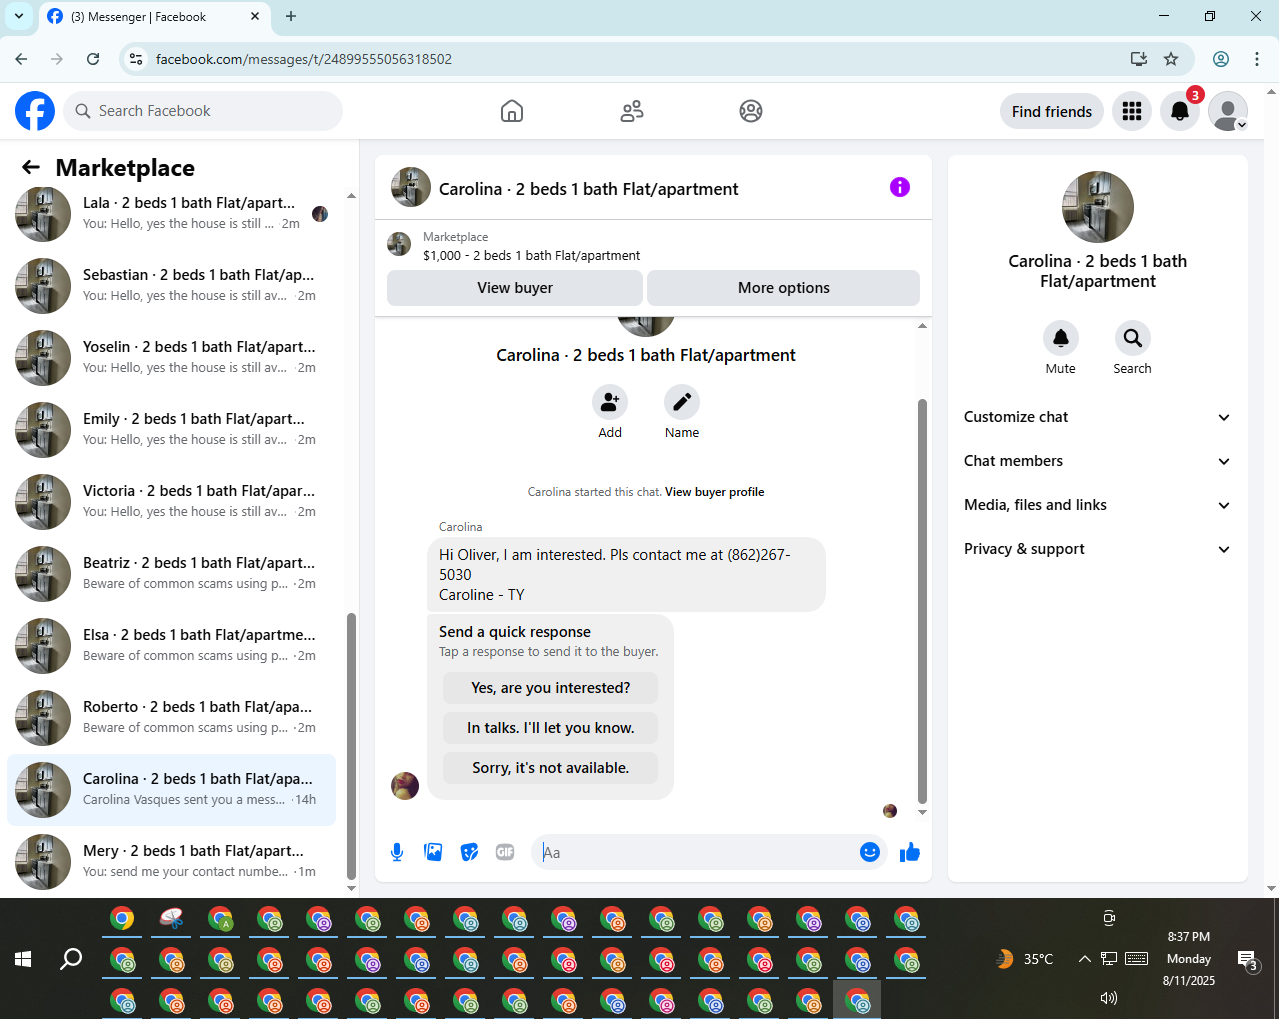This screenshot has height=1019, width=1279.
Task: Click the conversation list scrollbar
Action: (x=351, y=745)
